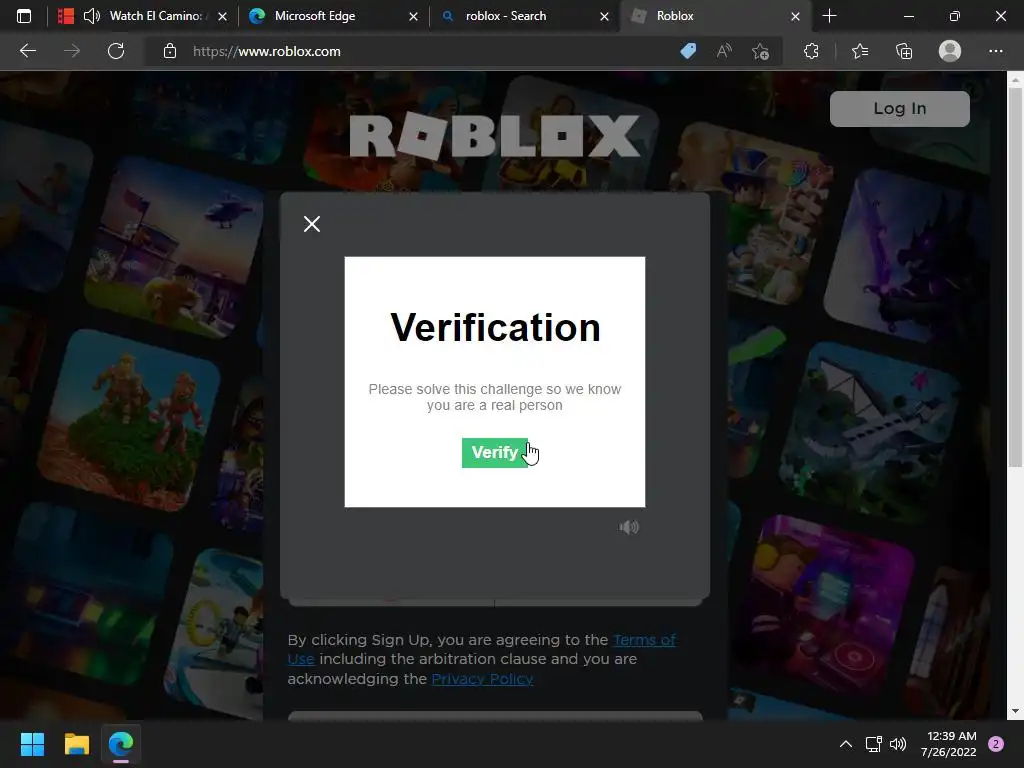This screenshot has height=768, width=1024.
Task: Close the Roblox tab
Action: [x=795, y=16]
